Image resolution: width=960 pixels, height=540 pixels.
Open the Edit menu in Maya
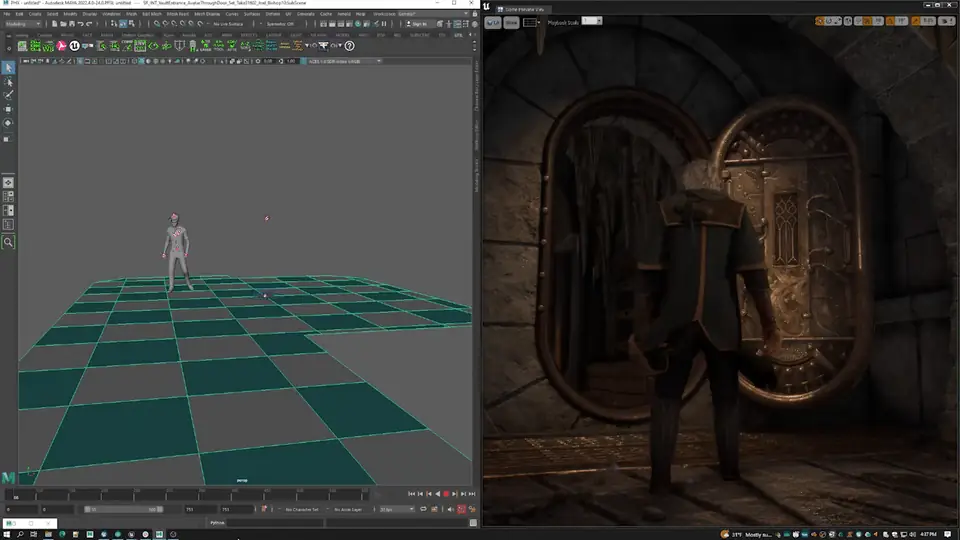[x=20, y=13]
